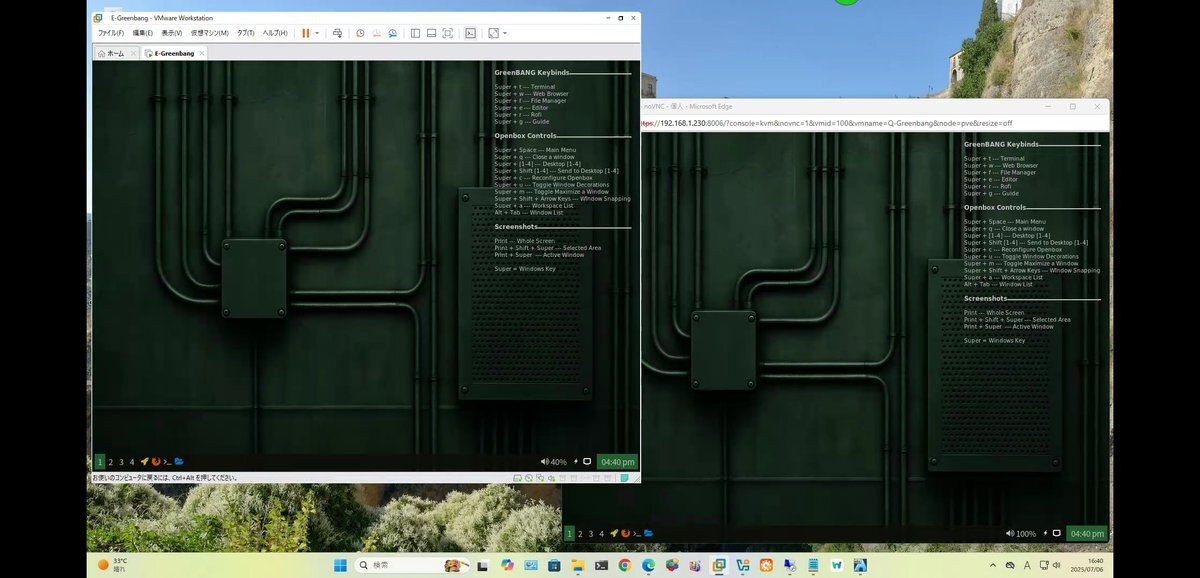Switch to workspace 4 in noVNC panel
This screenshot has width=1200, height=578.
pos(602,534)
